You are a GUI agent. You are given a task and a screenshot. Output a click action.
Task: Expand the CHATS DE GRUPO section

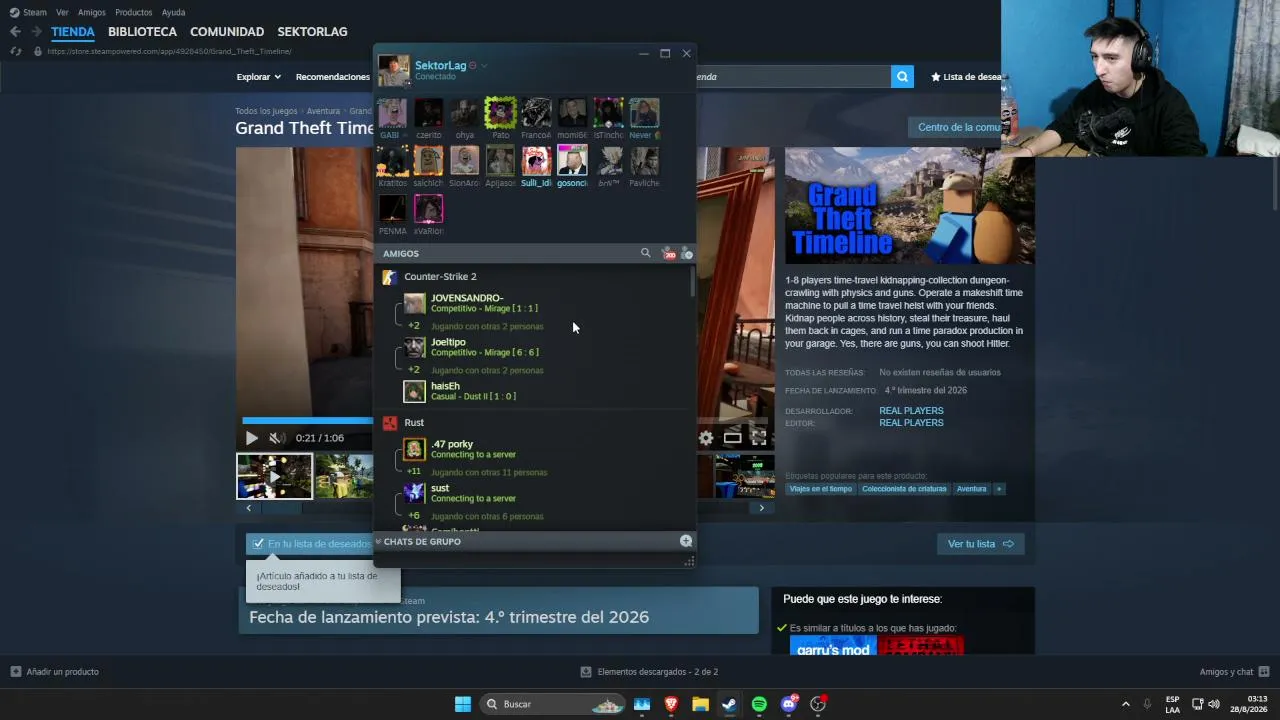coord(422,542)
